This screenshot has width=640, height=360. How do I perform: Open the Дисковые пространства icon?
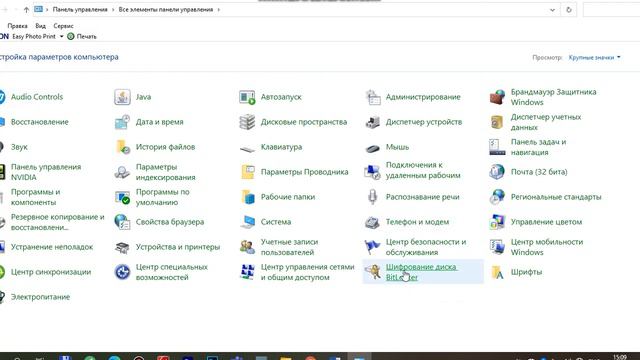[247, 122]
